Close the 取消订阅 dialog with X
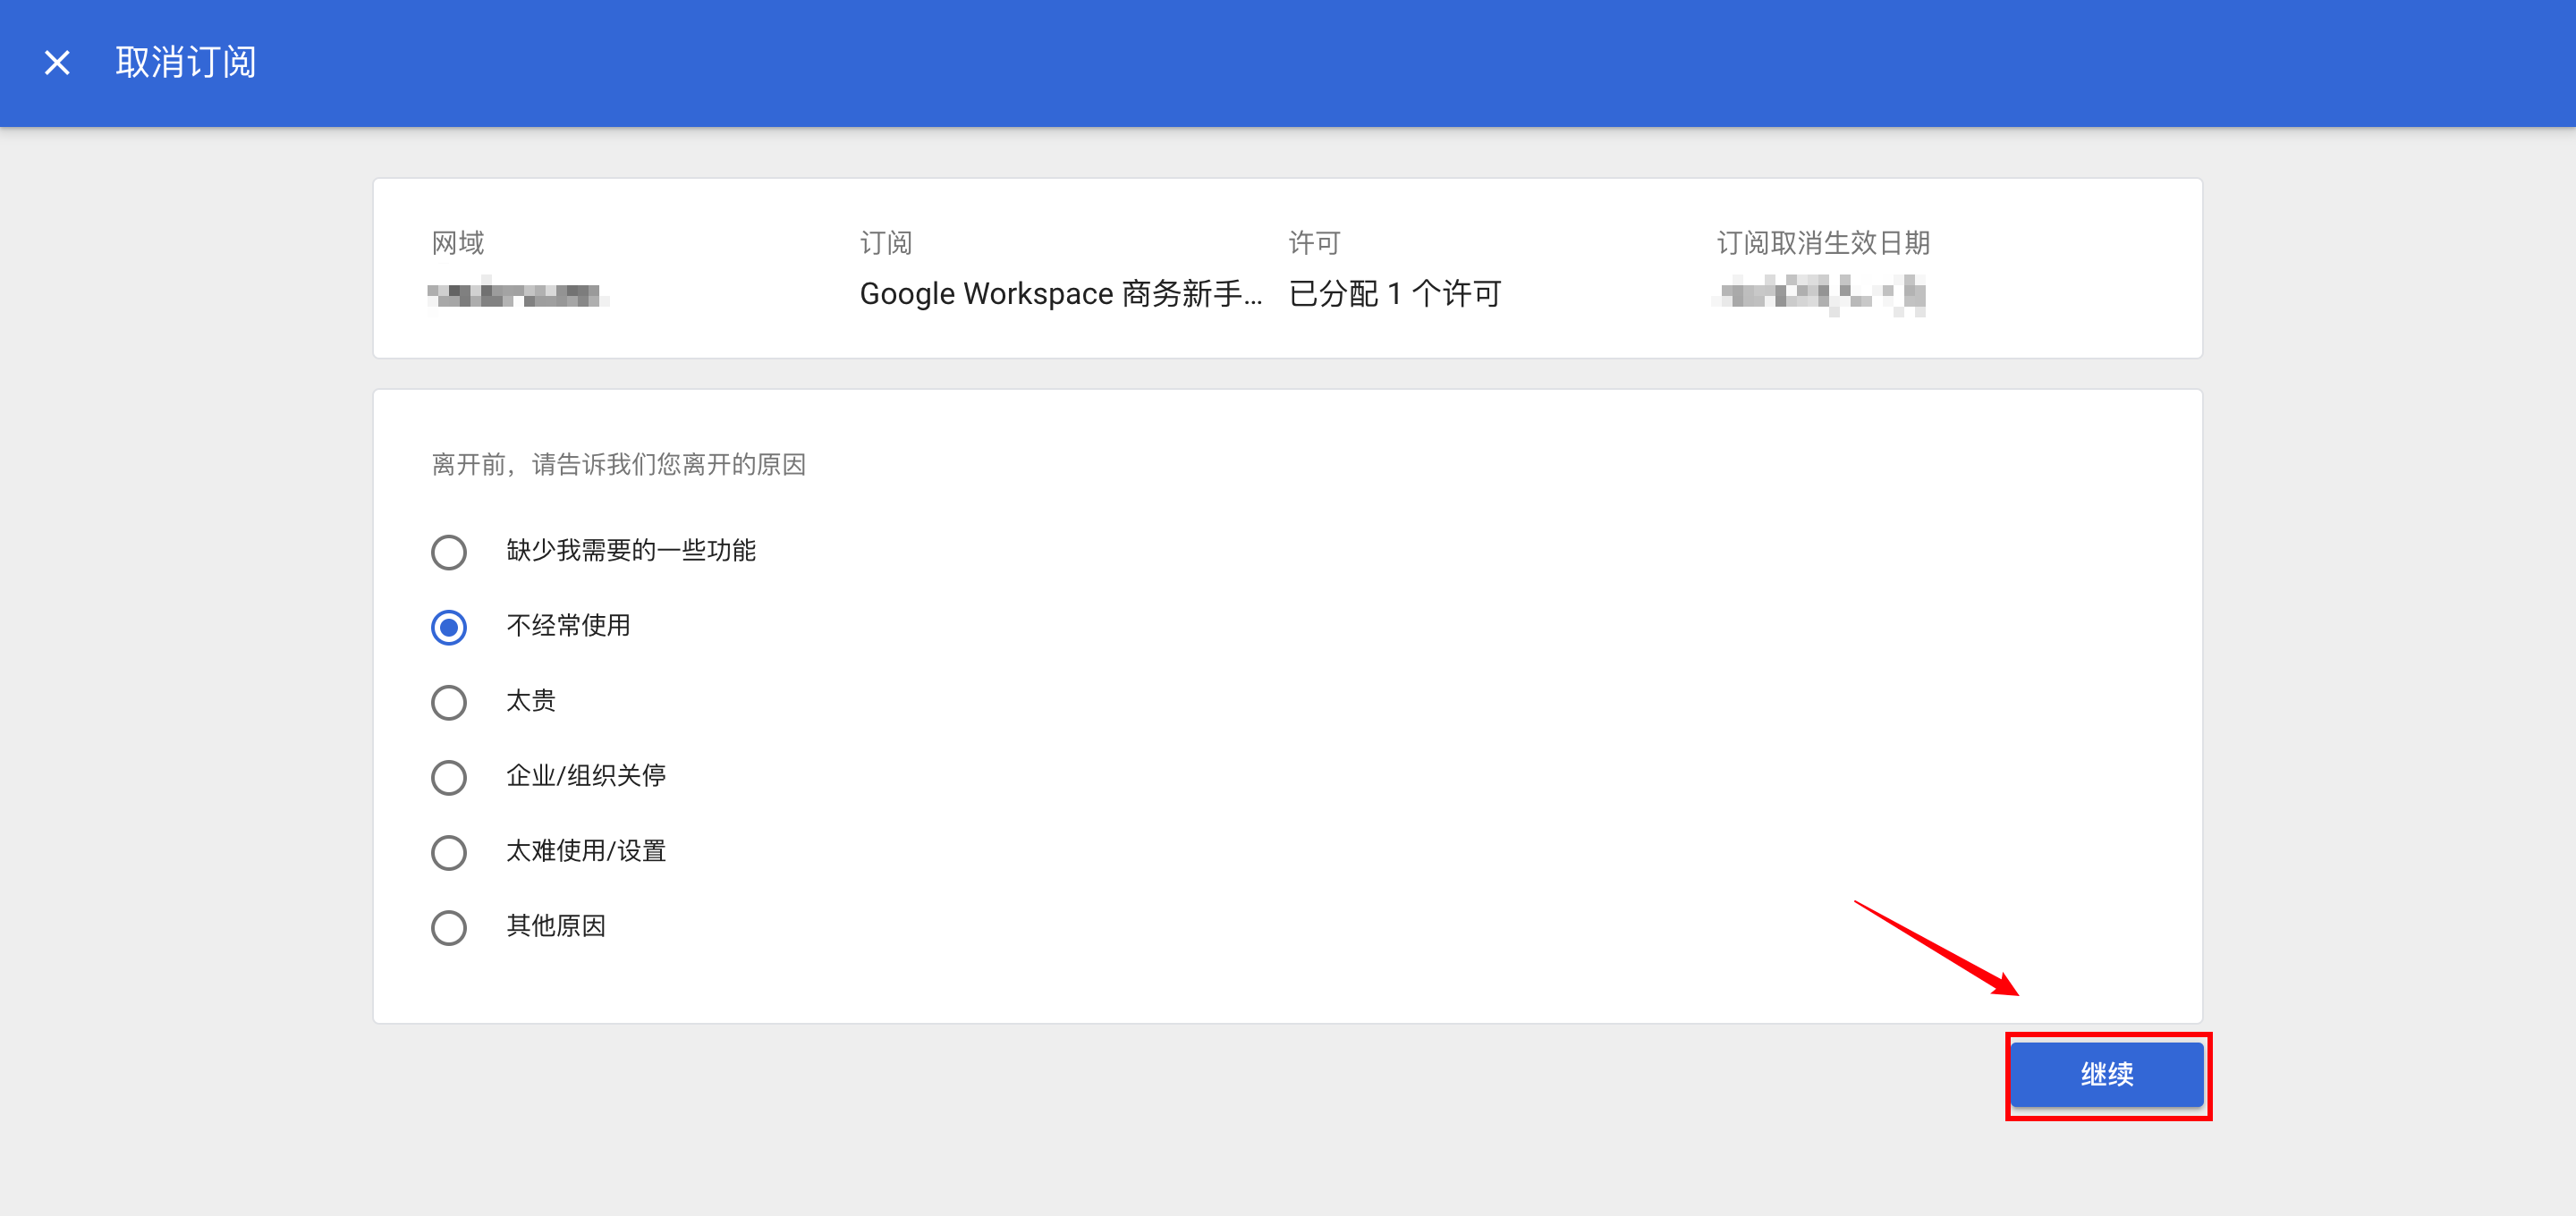 tap(57, 63)
